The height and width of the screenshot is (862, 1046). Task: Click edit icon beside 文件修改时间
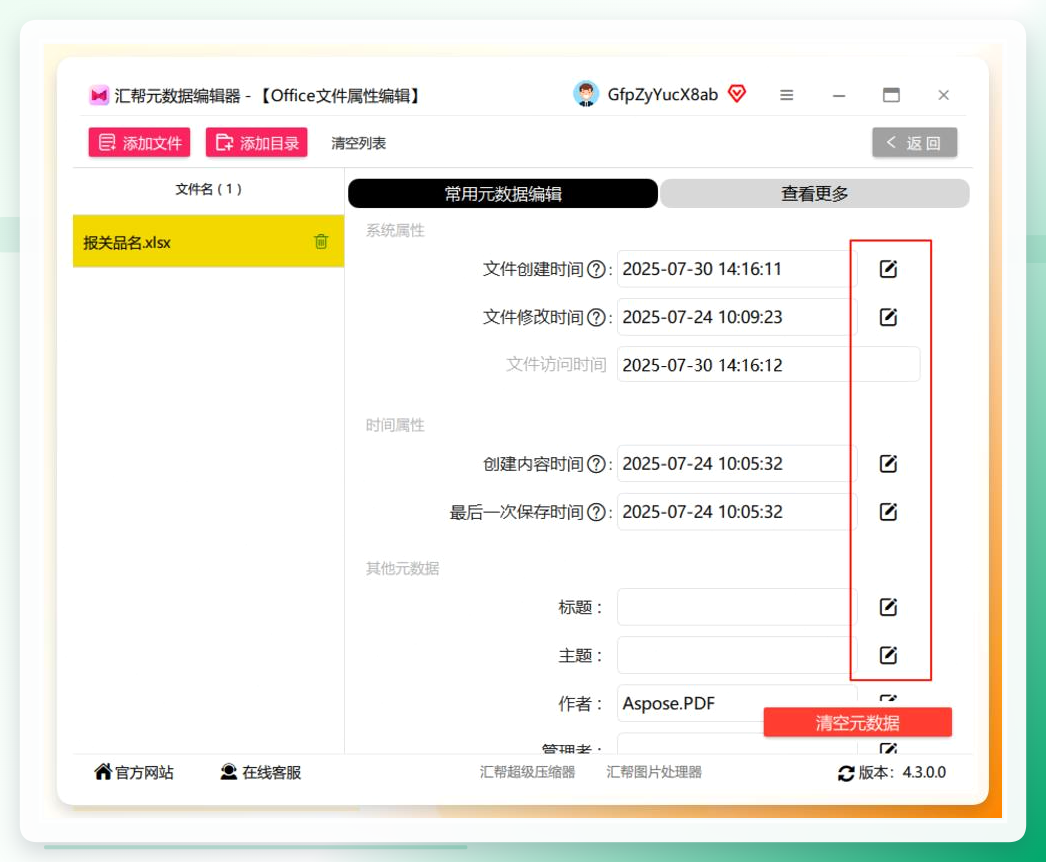[x=888, y=317]
